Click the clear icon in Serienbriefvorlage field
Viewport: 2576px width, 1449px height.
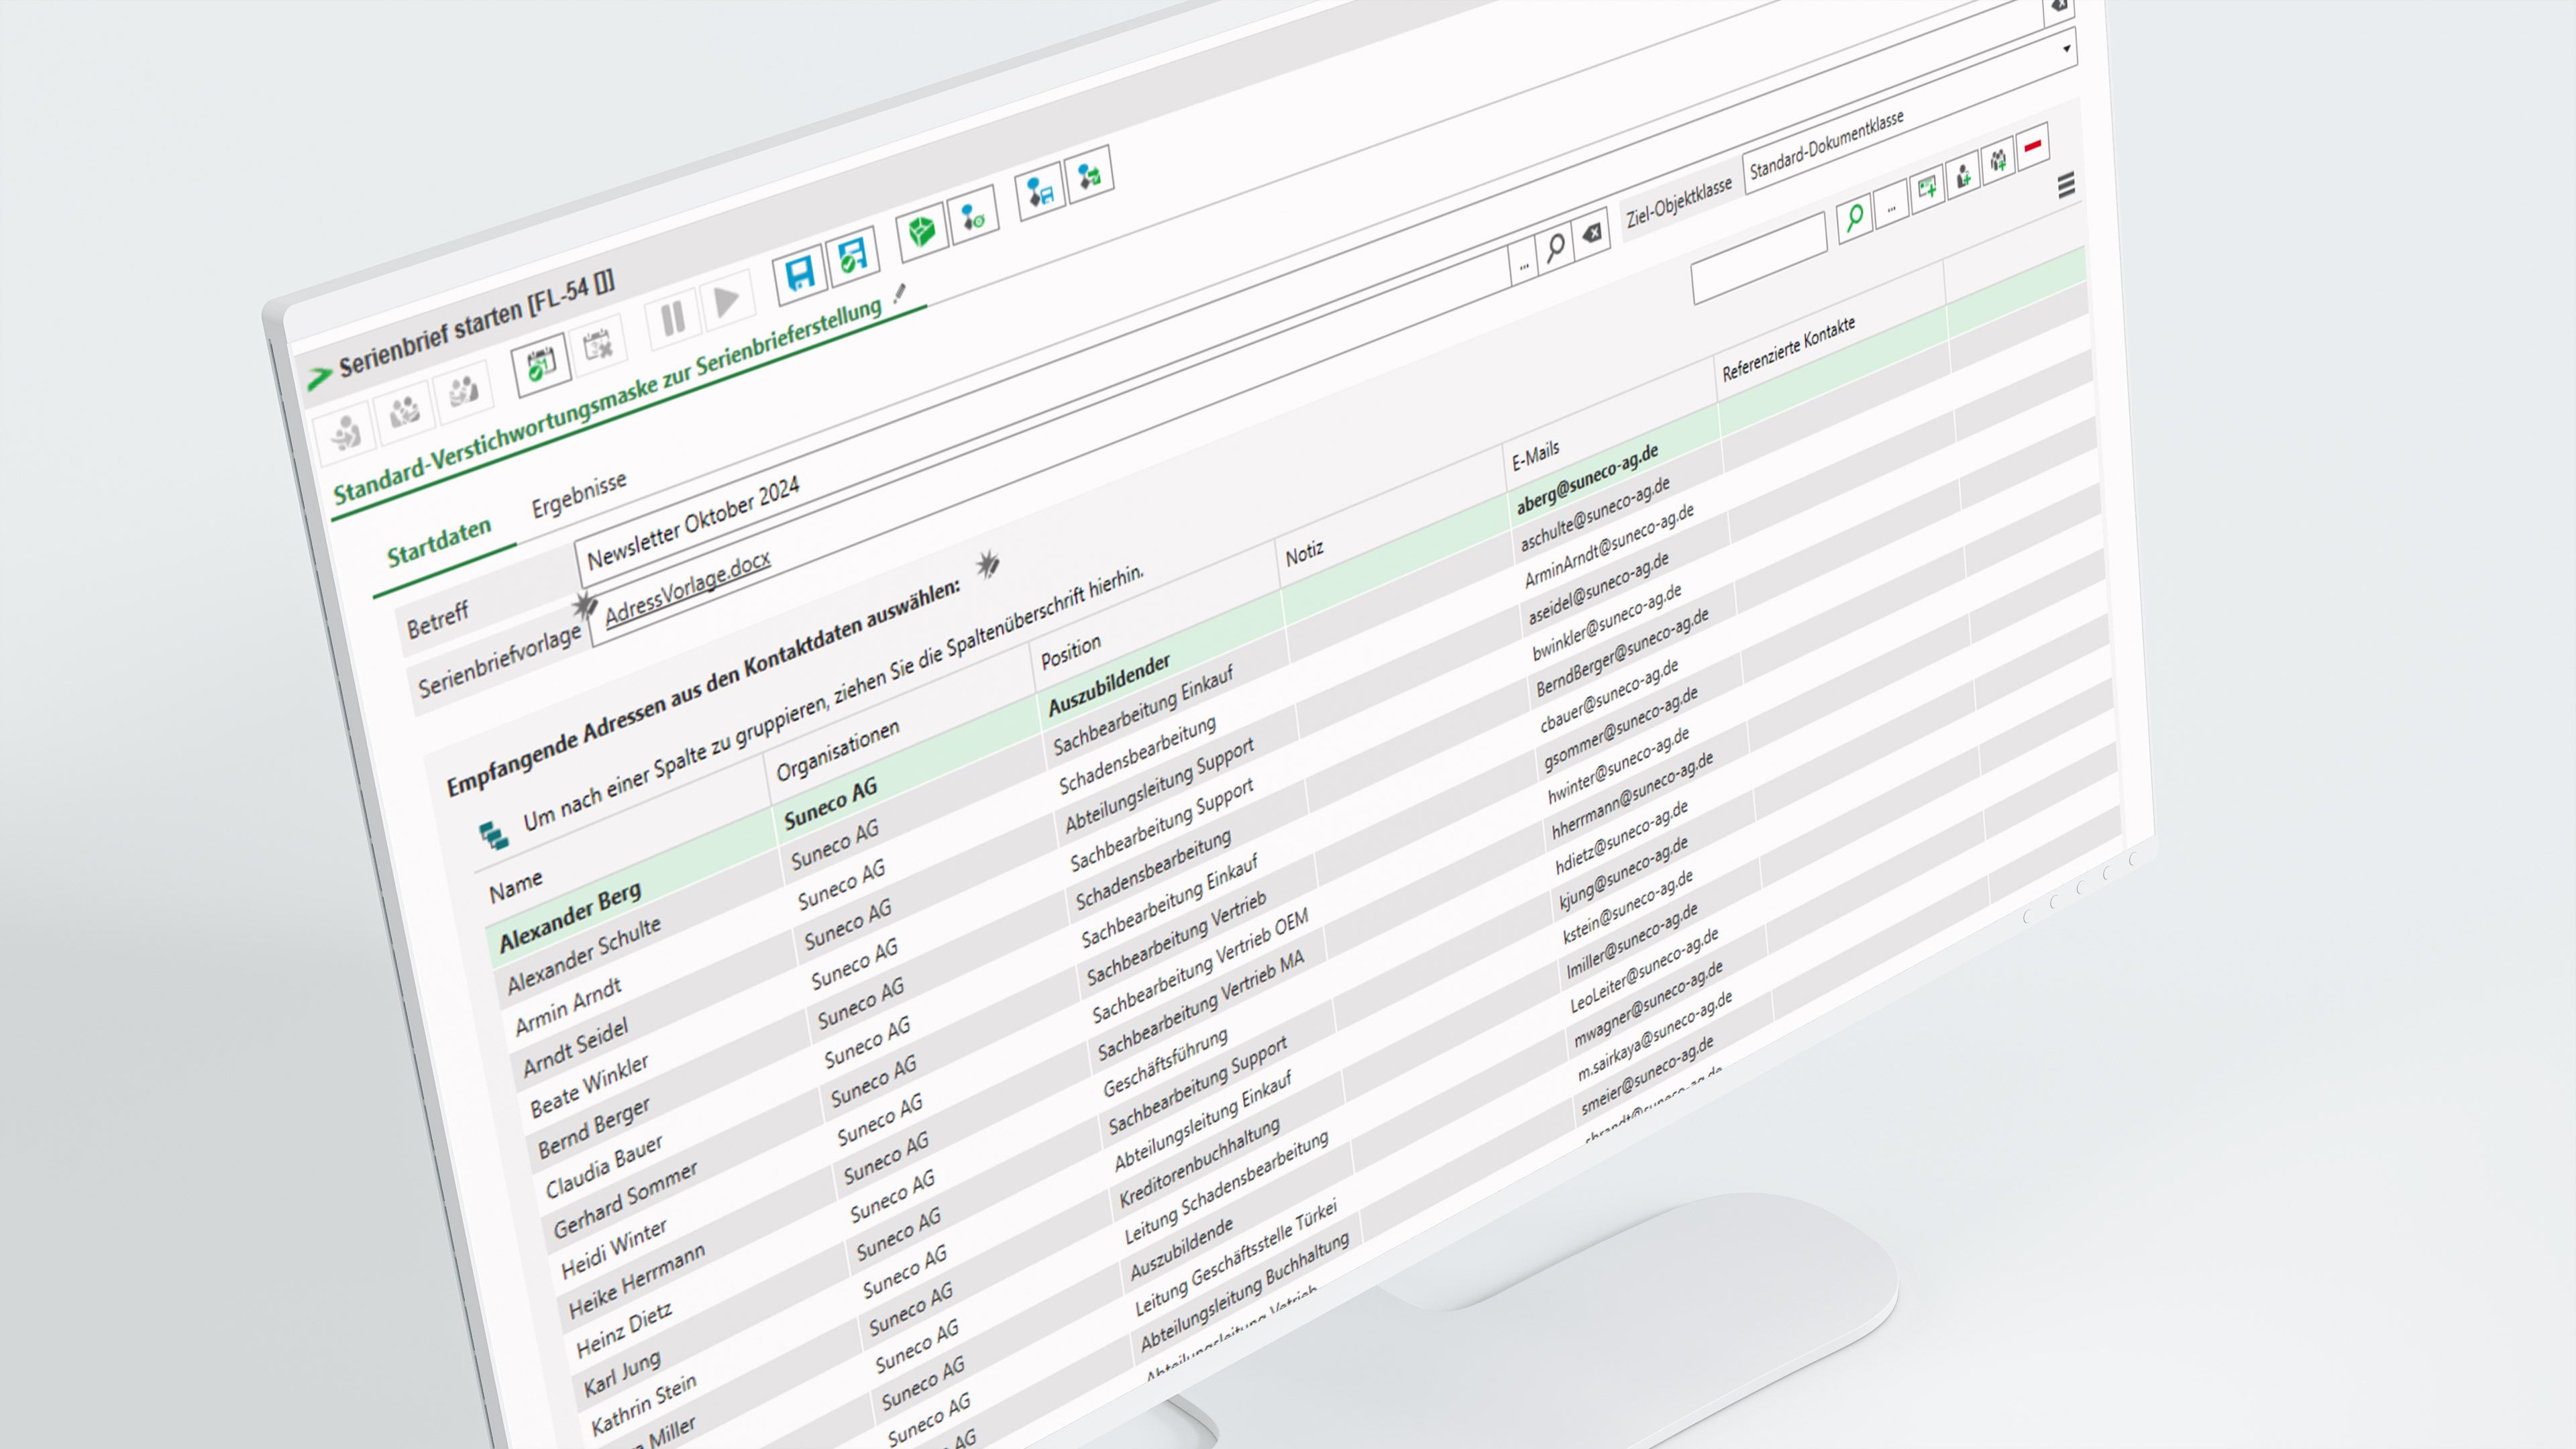[x=1591, y=233]
